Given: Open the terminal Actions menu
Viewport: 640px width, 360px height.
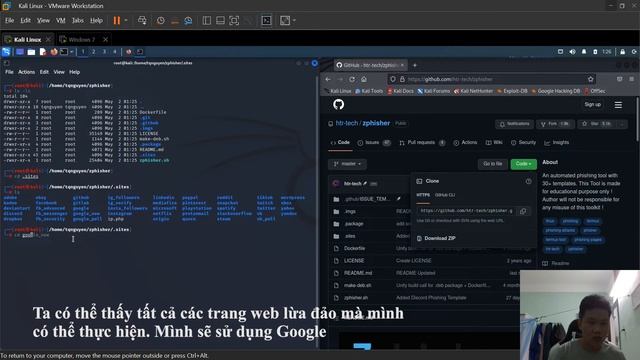Looking at the screenshot, I should pyautogui.click(x=27, y=72).
